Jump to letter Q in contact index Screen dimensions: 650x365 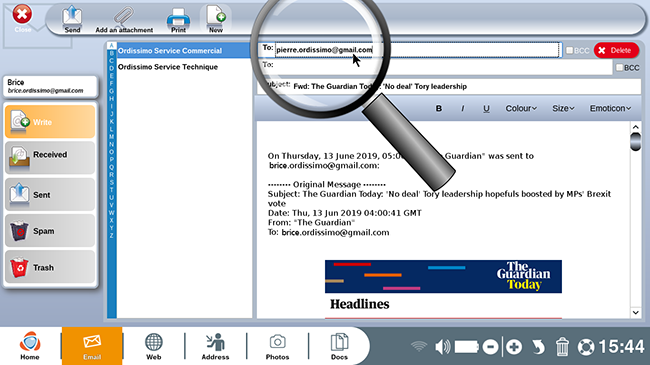[x=111, y=167]
